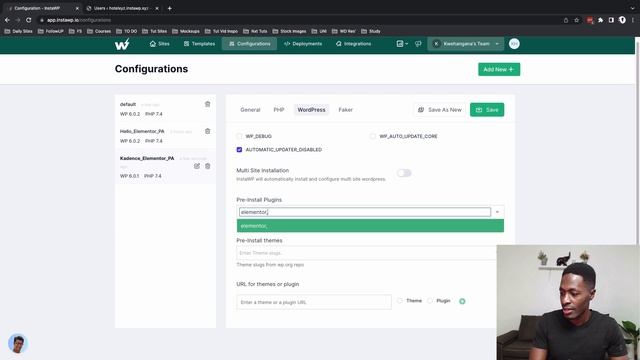Click the Pre-Install Plugins text field
This screenshot has height=360, width=640.
pos(365,212)
